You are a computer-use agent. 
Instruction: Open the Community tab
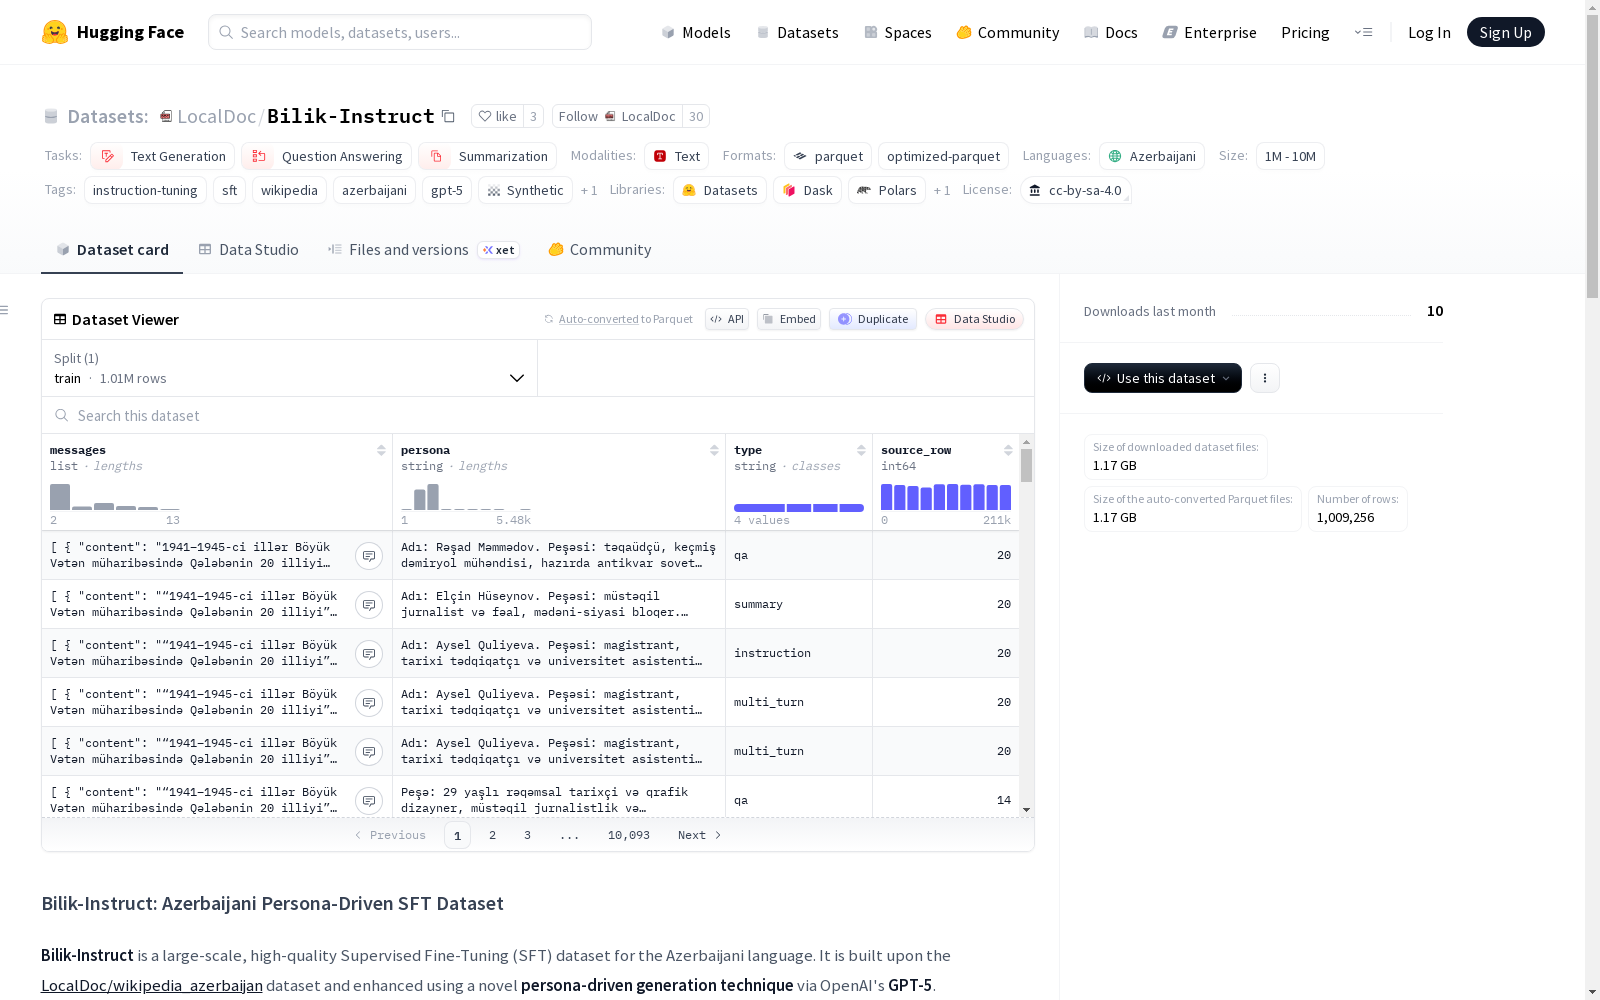pyautogui.click(x=600, y=250)
